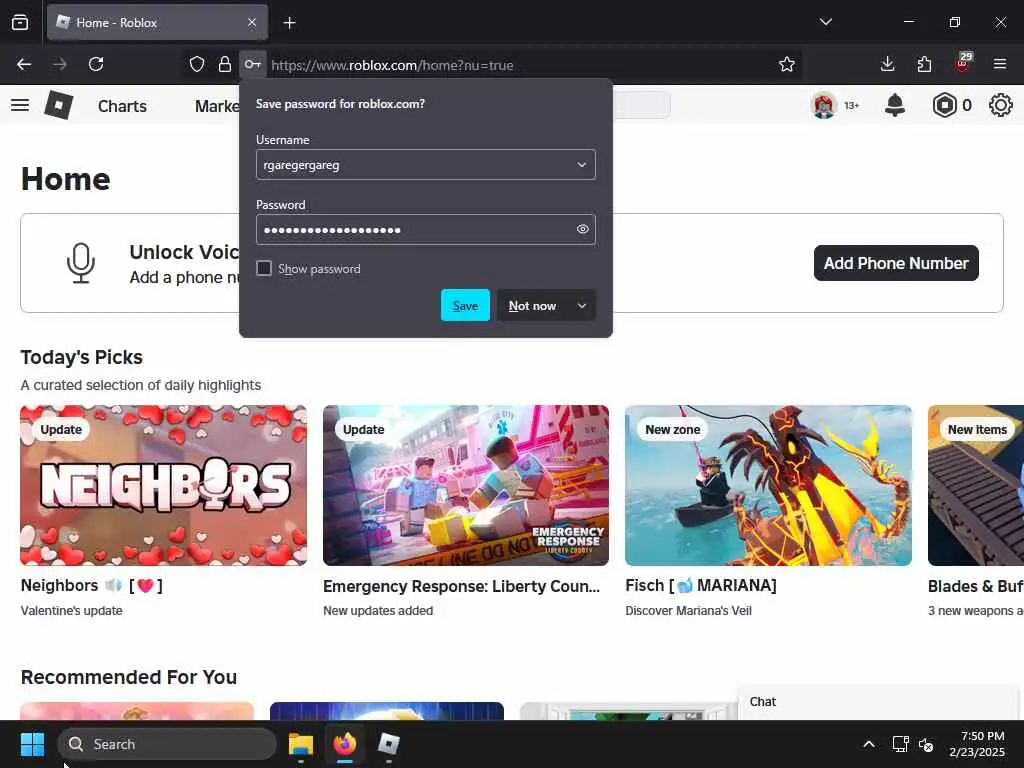Open Roblox notifications bell
This screenshot has height=768, width=1024.
(x=895, y=105)
